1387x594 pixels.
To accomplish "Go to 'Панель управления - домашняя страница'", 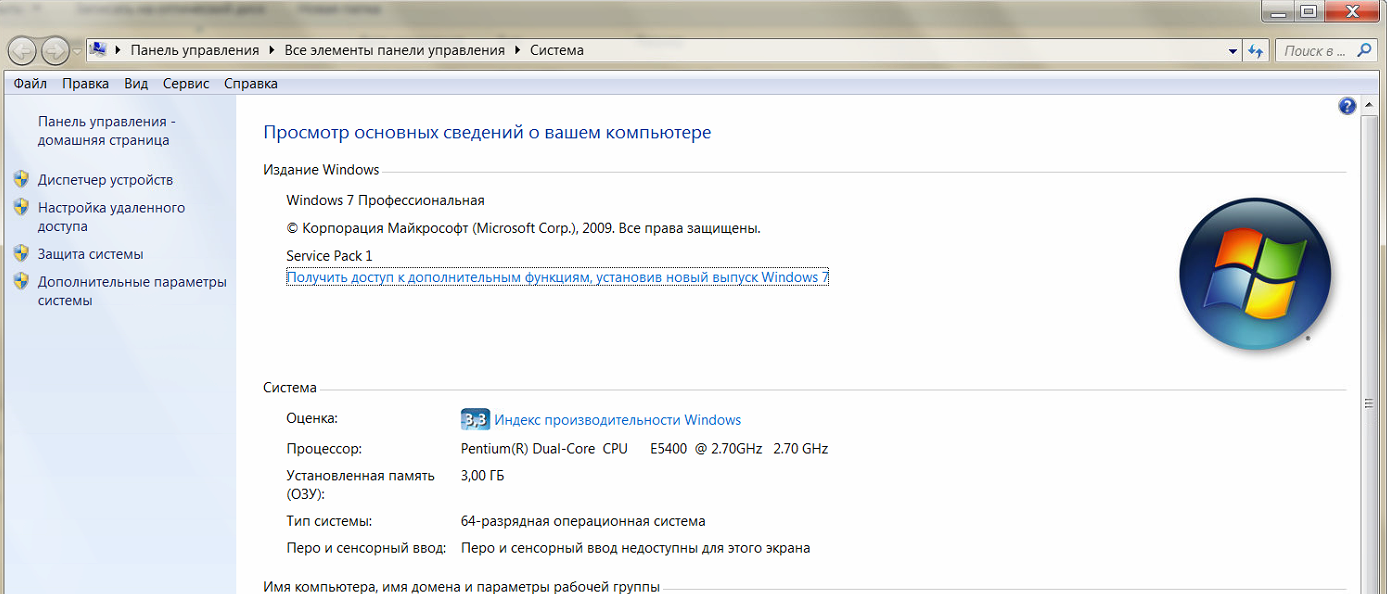I will point(107,131).
